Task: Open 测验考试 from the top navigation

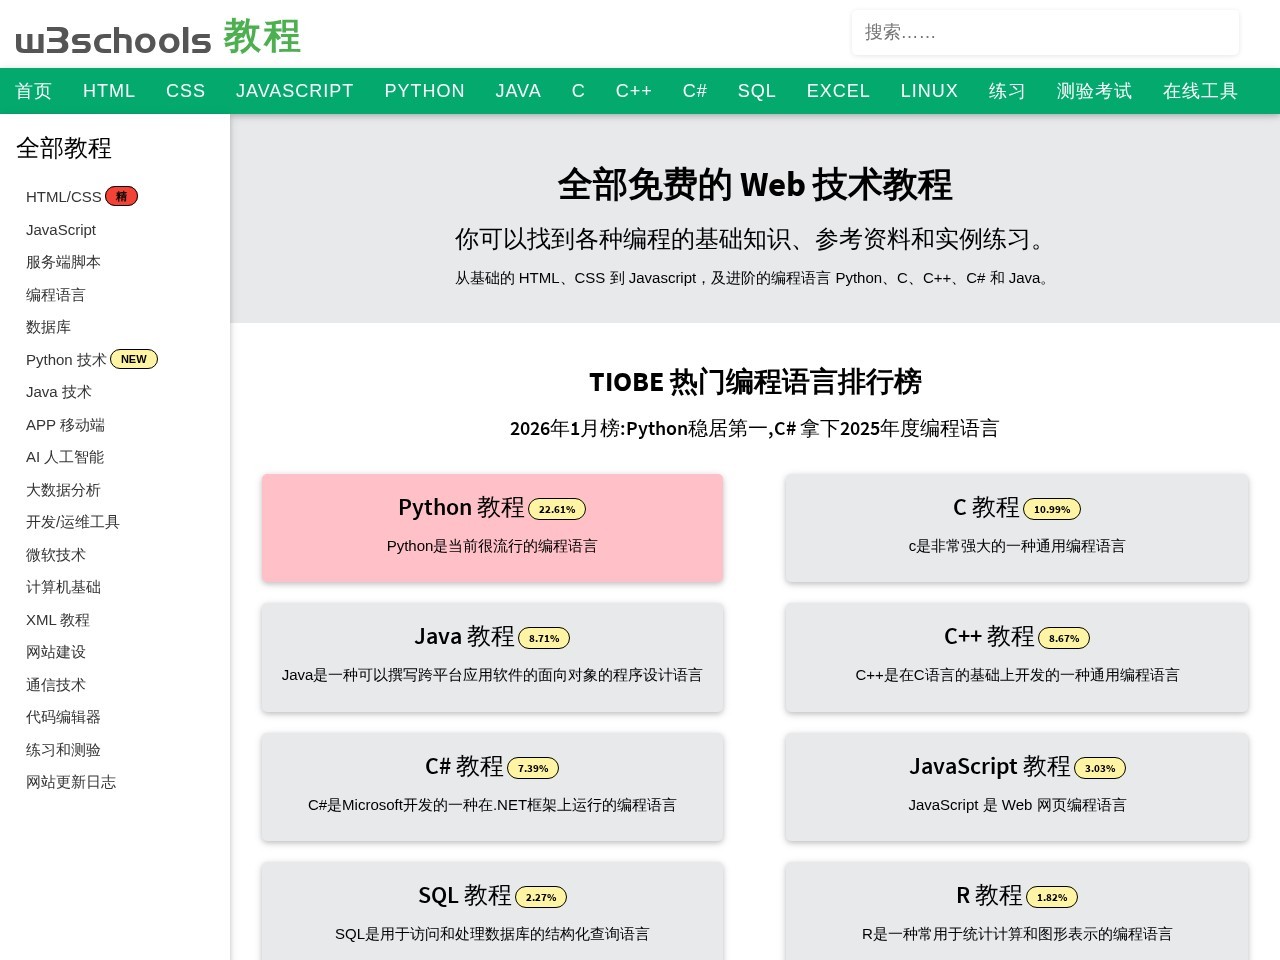Action: (1094, 91)
